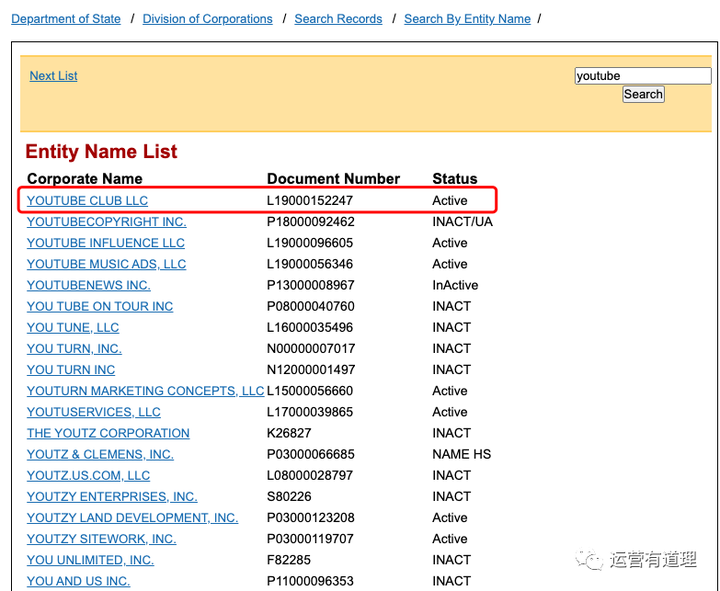Open YOUTZ.US.COM, LLC record

88,475
